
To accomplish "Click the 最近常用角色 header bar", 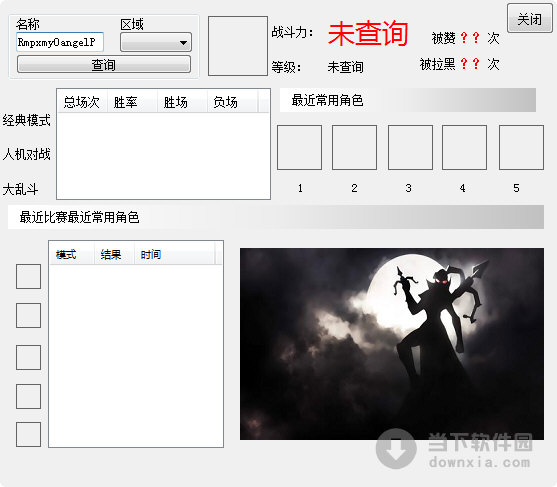I will tap(408, 100).
